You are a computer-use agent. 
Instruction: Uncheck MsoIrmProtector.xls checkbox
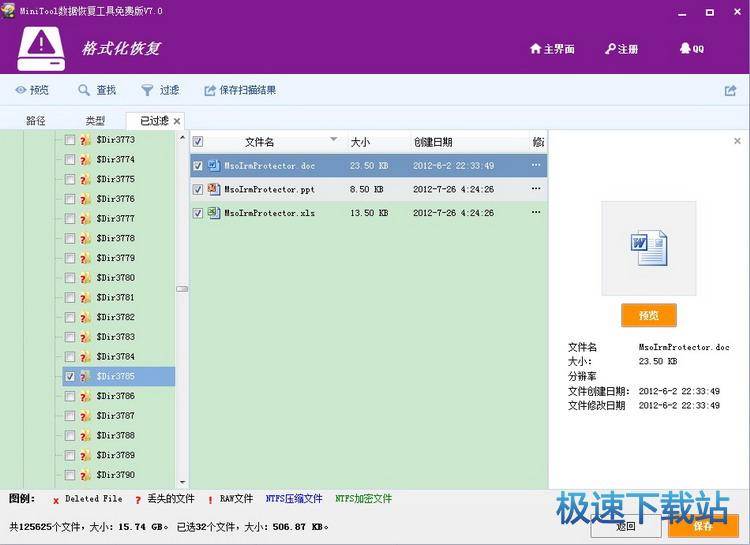198,213
